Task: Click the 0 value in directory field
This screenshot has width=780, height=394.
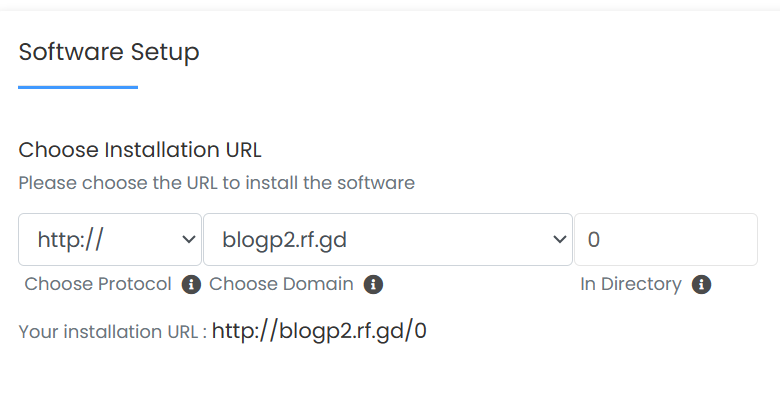Action: tap(593, 240)
